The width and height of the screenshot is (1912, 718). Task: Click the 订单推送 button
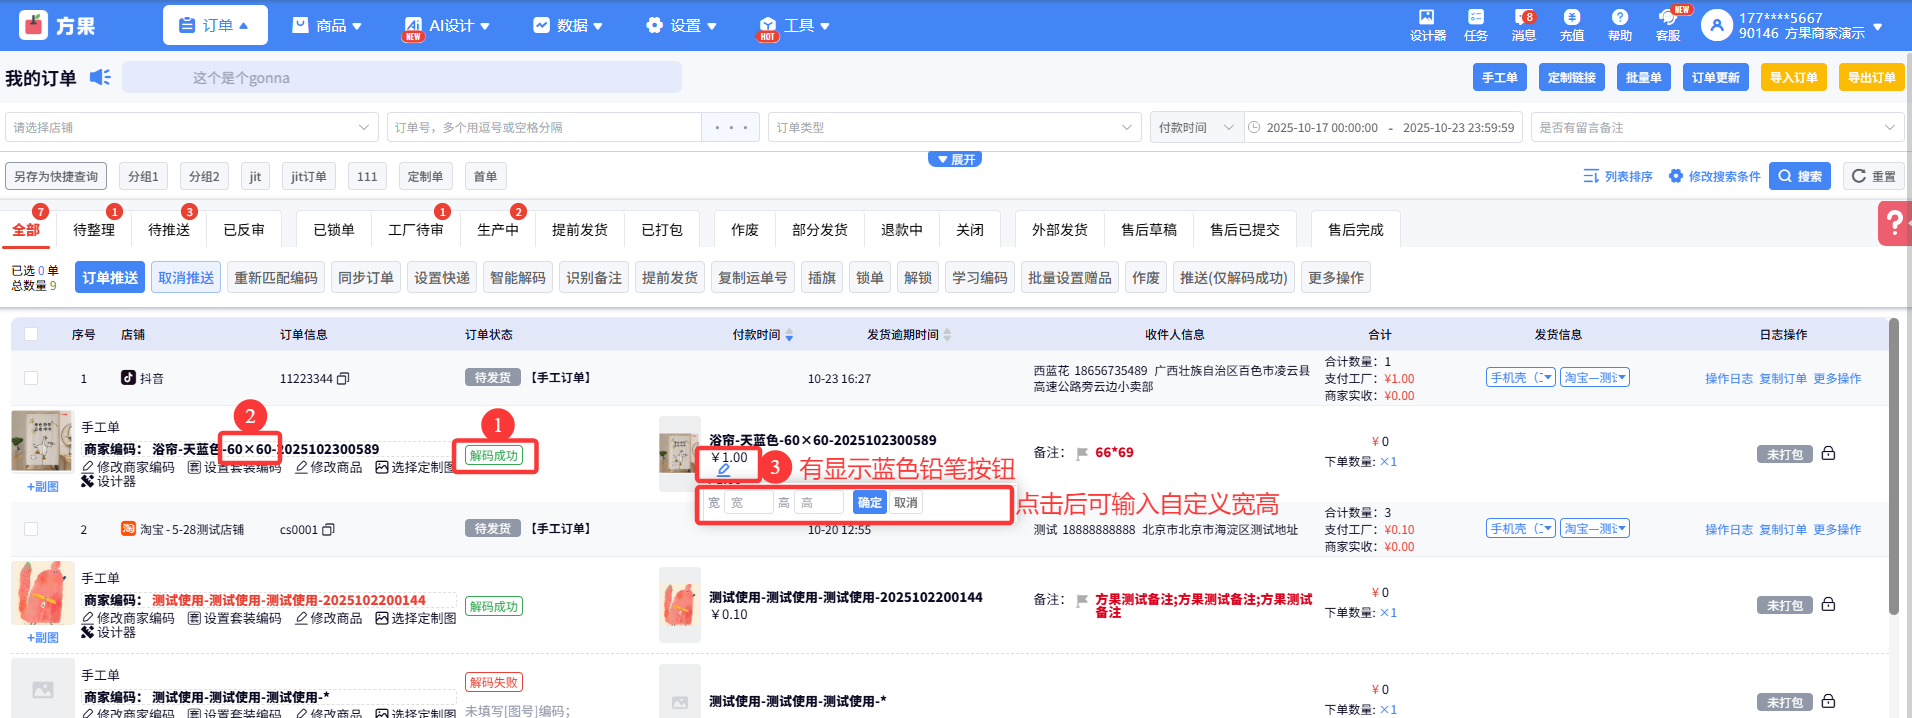[x=110, y=277]
